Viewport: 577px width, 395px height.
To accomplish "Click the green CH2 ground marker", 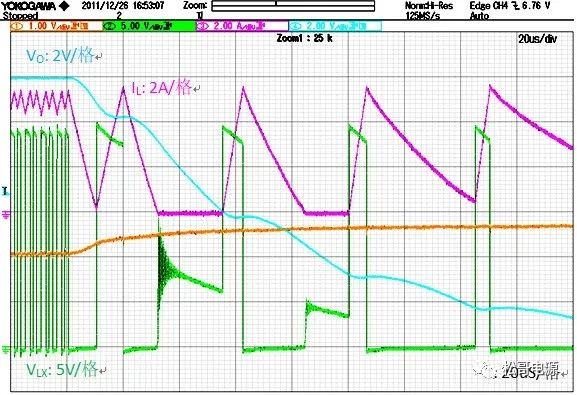I will pyautogui.click(x=6, y=348).
